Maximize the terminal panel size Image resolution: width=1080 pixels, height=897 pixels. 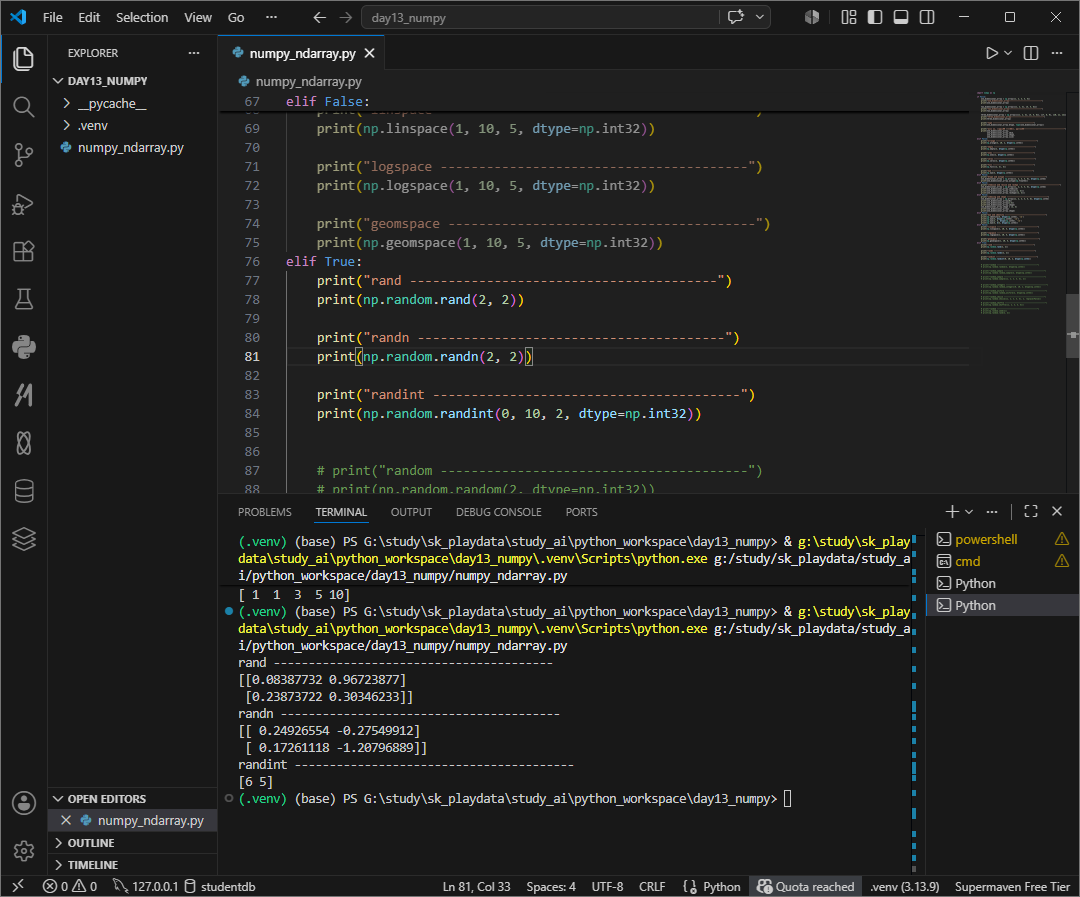(x=1030, y=511)
